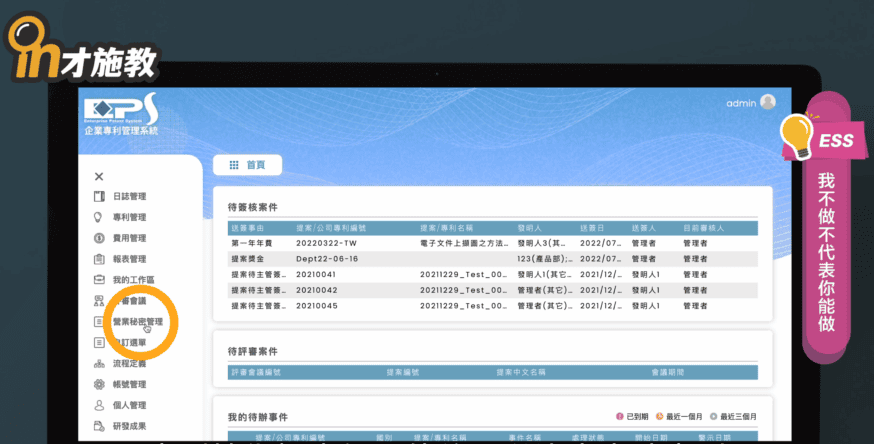Close the sidebar with the X icon
874x444 pixels.
99,176
